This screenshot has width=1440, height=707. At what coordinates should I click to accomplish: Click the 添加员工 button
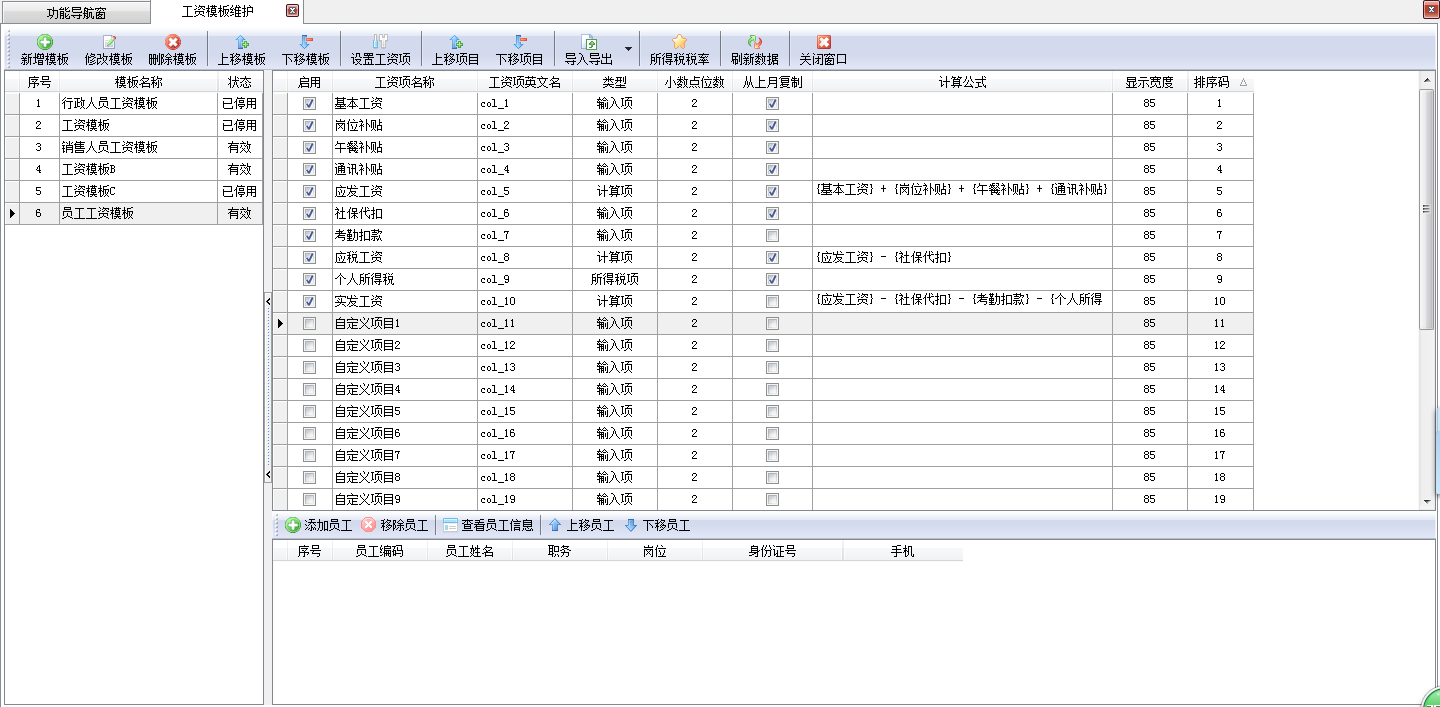(x=318, y=525)
